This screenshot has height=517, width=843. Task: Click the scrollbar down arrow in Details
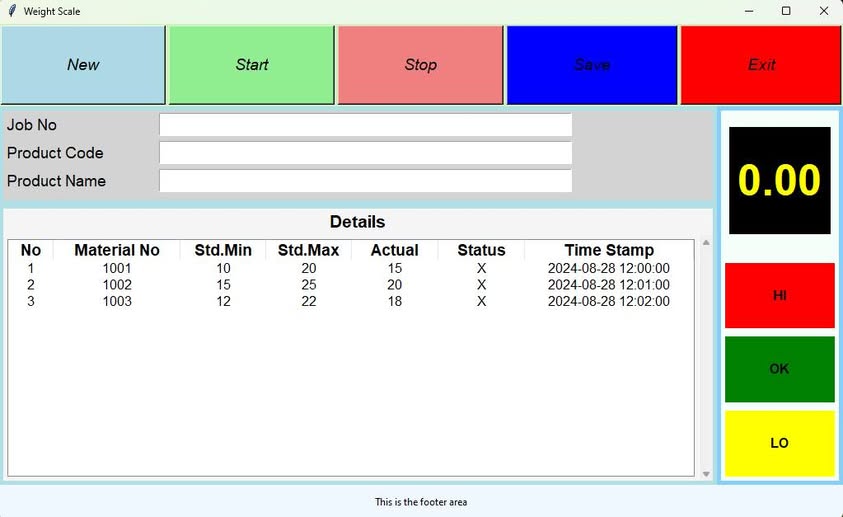(706, 474)
